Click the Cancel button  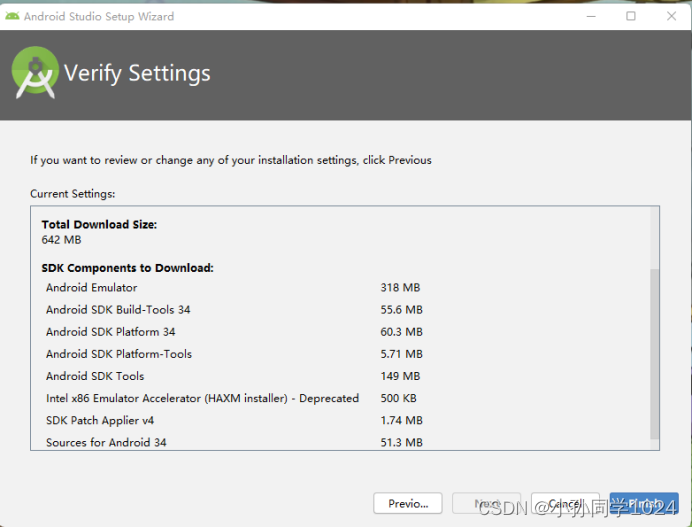coord(565,503)
